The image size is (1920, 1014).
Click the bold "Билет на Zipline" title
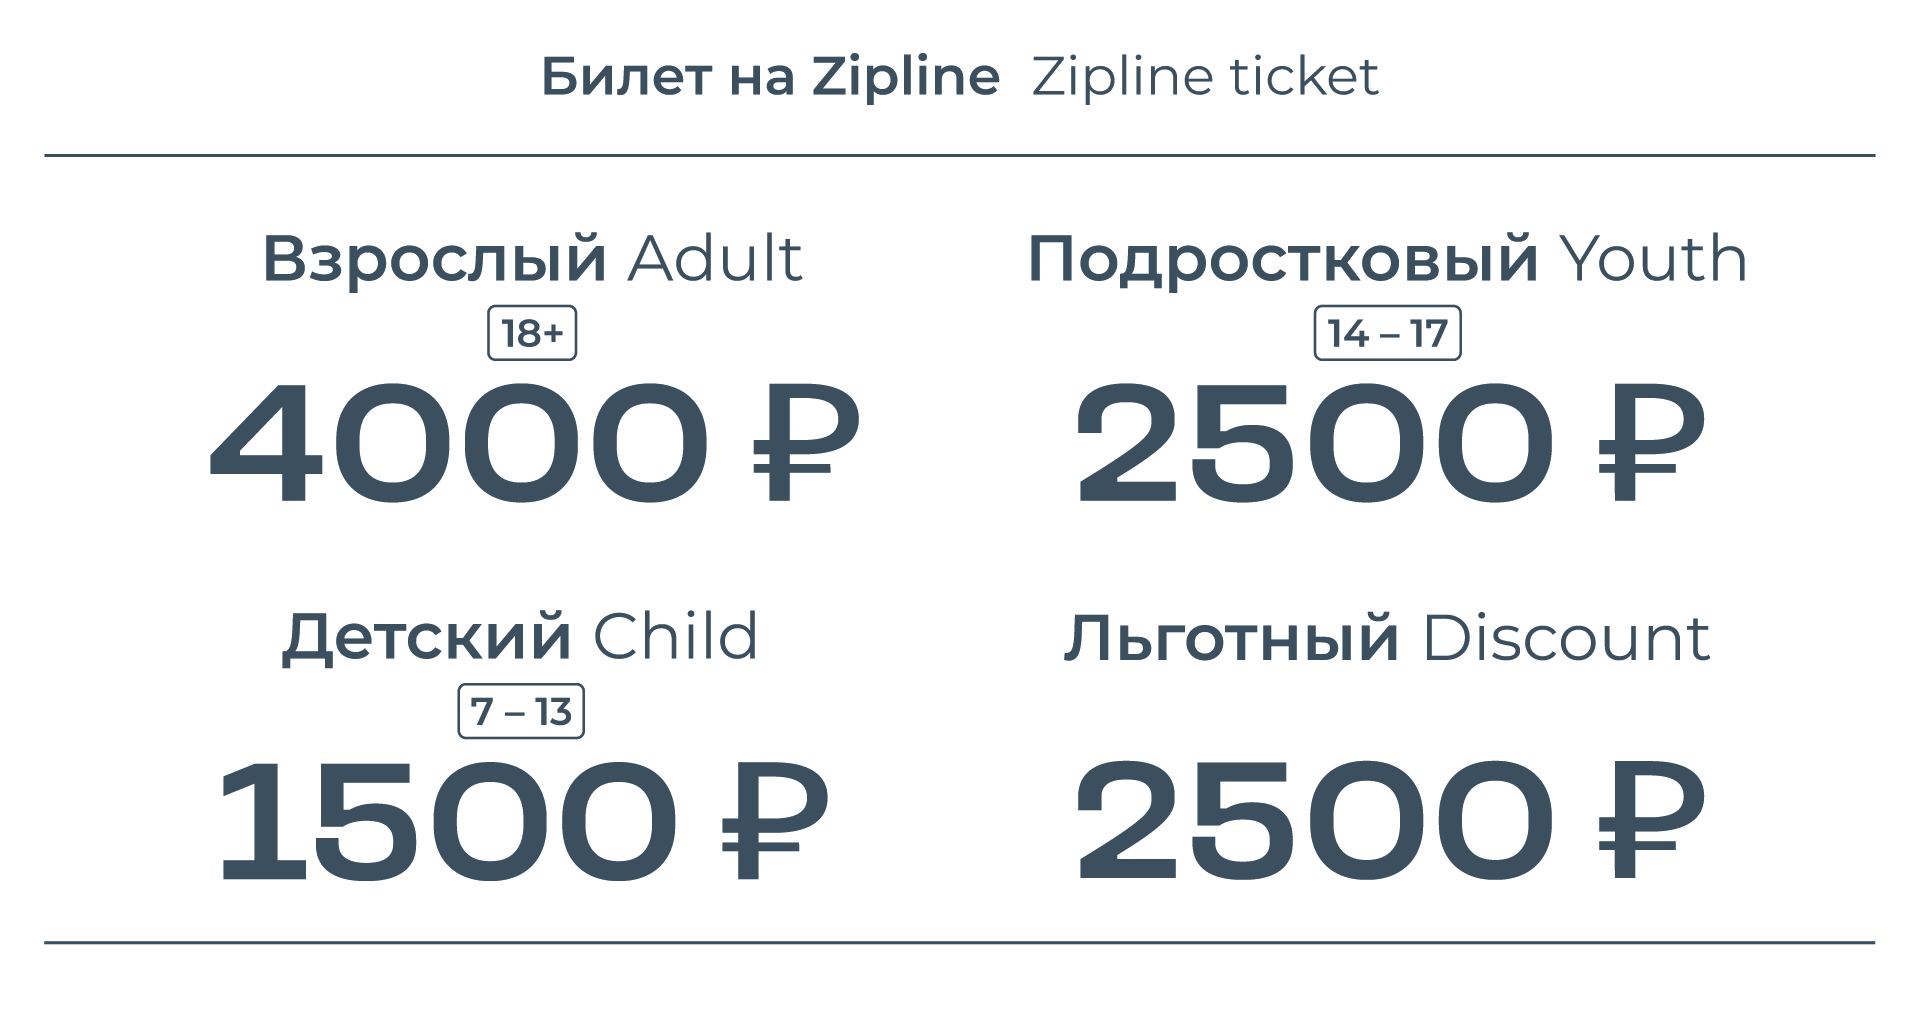pos(770,77)
